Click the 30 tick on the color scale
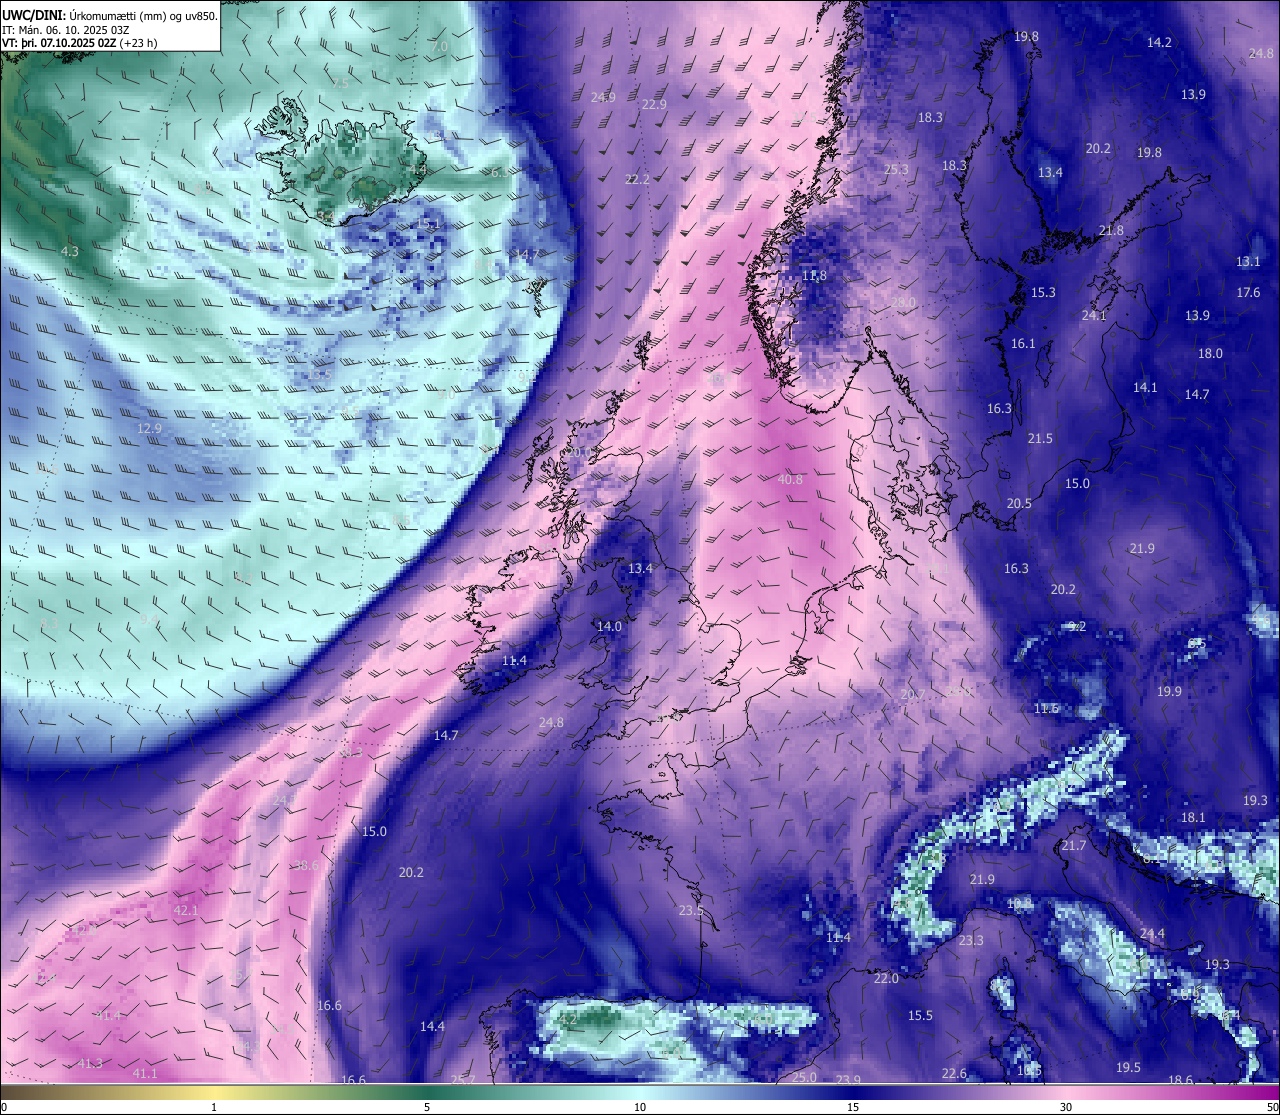Screen dimensions: 1280x1115 (1066, 1107)
